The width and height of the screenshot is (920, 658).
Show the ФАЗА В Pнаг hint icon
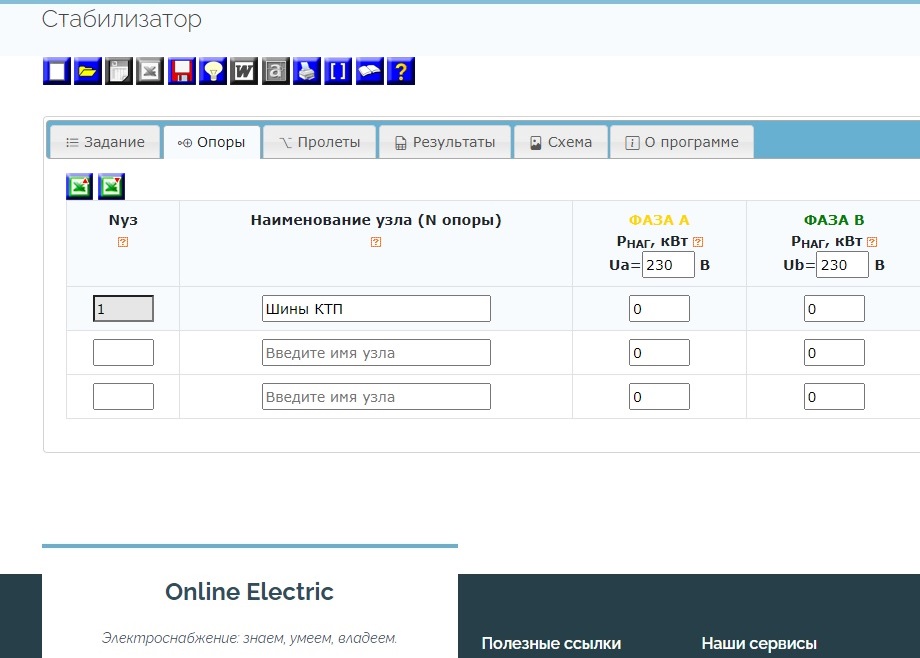point(872,242)
